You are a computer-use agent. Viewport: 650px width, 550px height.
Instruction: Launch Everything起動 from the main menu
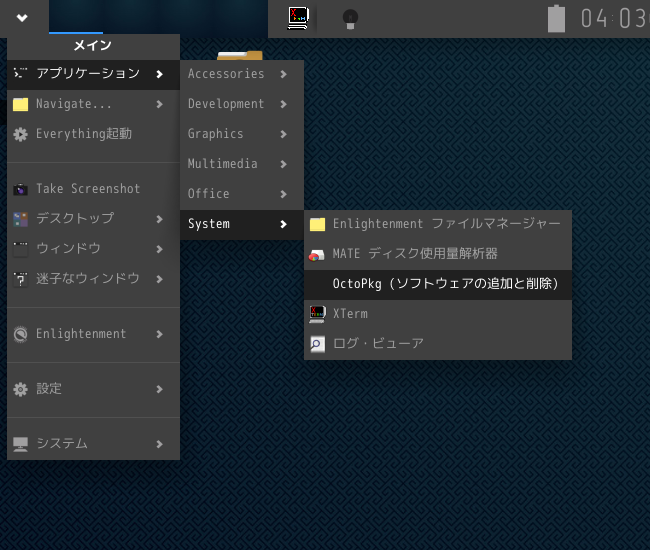(x=93, y=134)
